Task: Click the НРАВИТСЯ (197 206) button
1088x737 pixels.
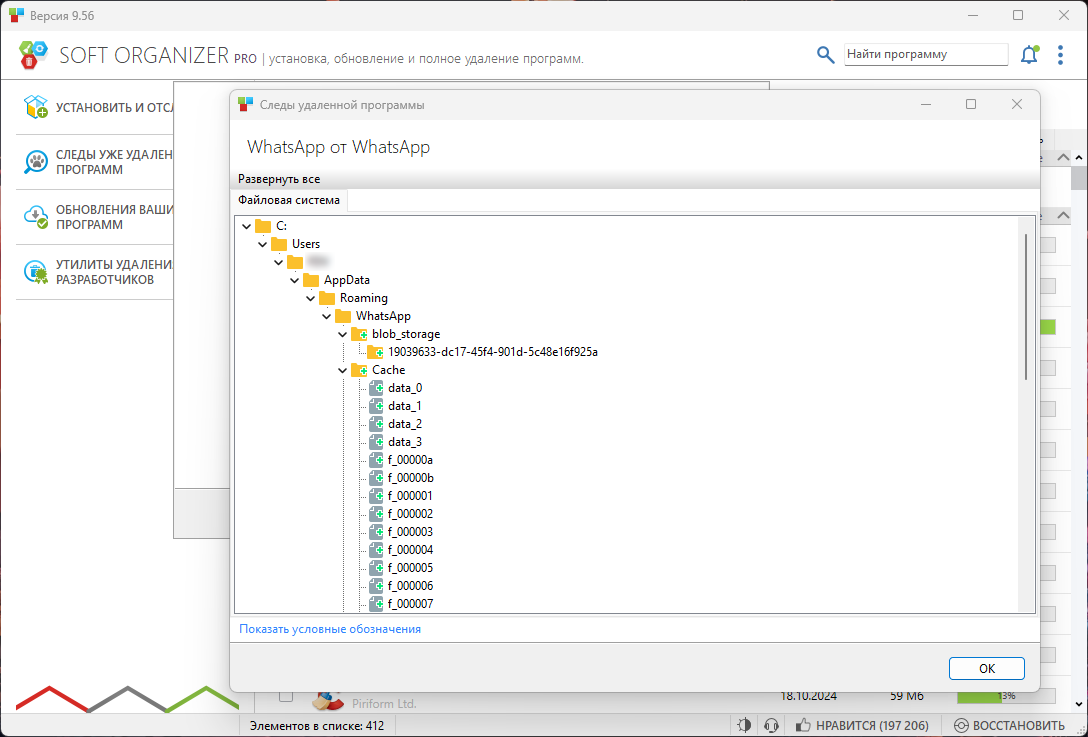Action: click(x=861, y=725)
